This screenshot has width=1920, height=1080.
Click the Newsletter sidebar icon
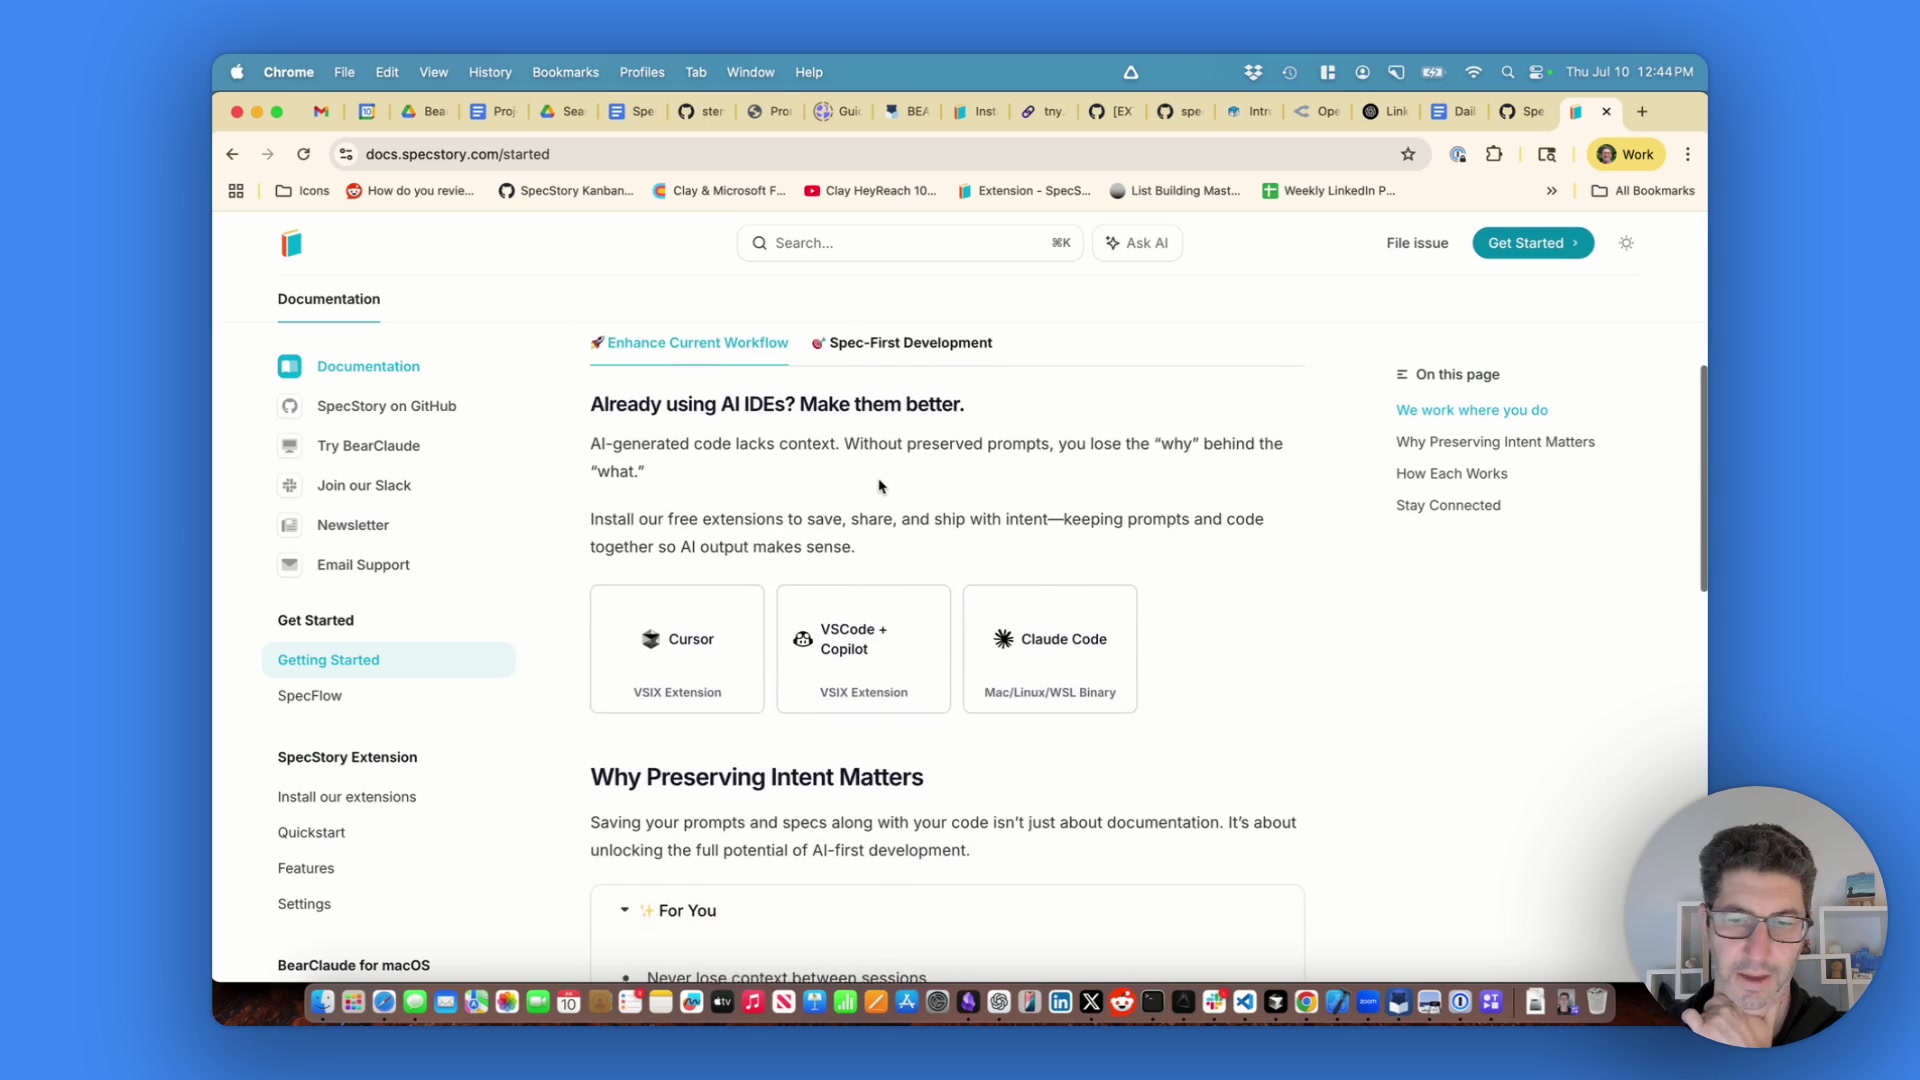(x=290, y=525)
